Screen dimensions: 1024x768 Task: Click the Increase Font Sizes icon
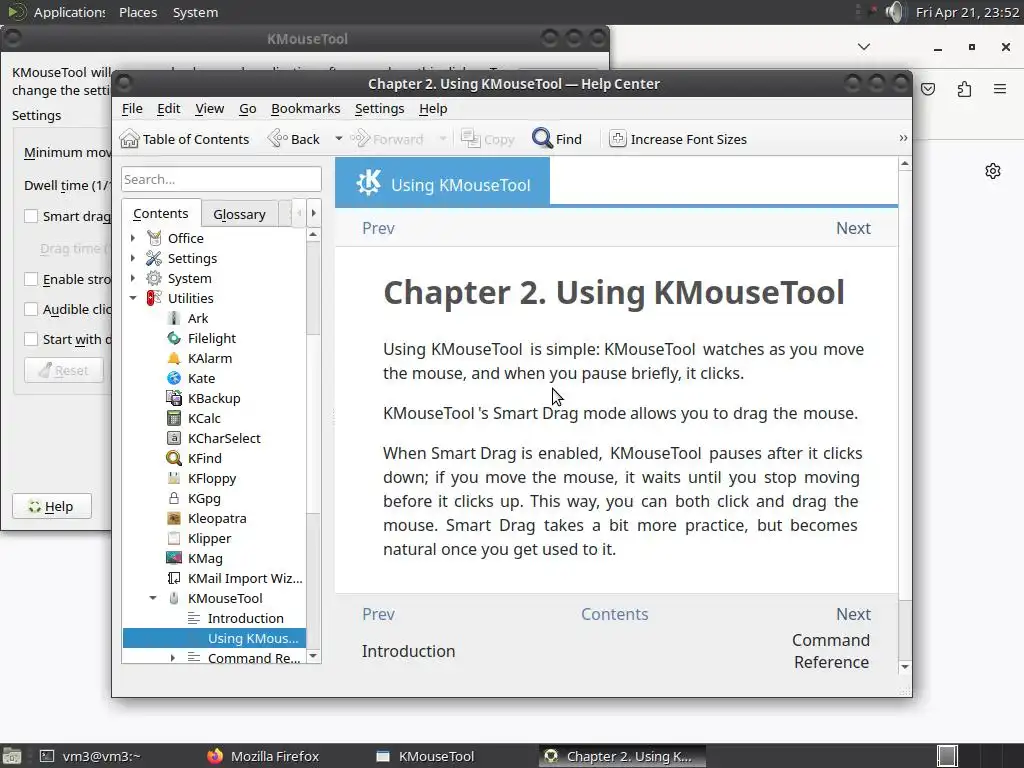pyautogui.click(x=617, y=139)
